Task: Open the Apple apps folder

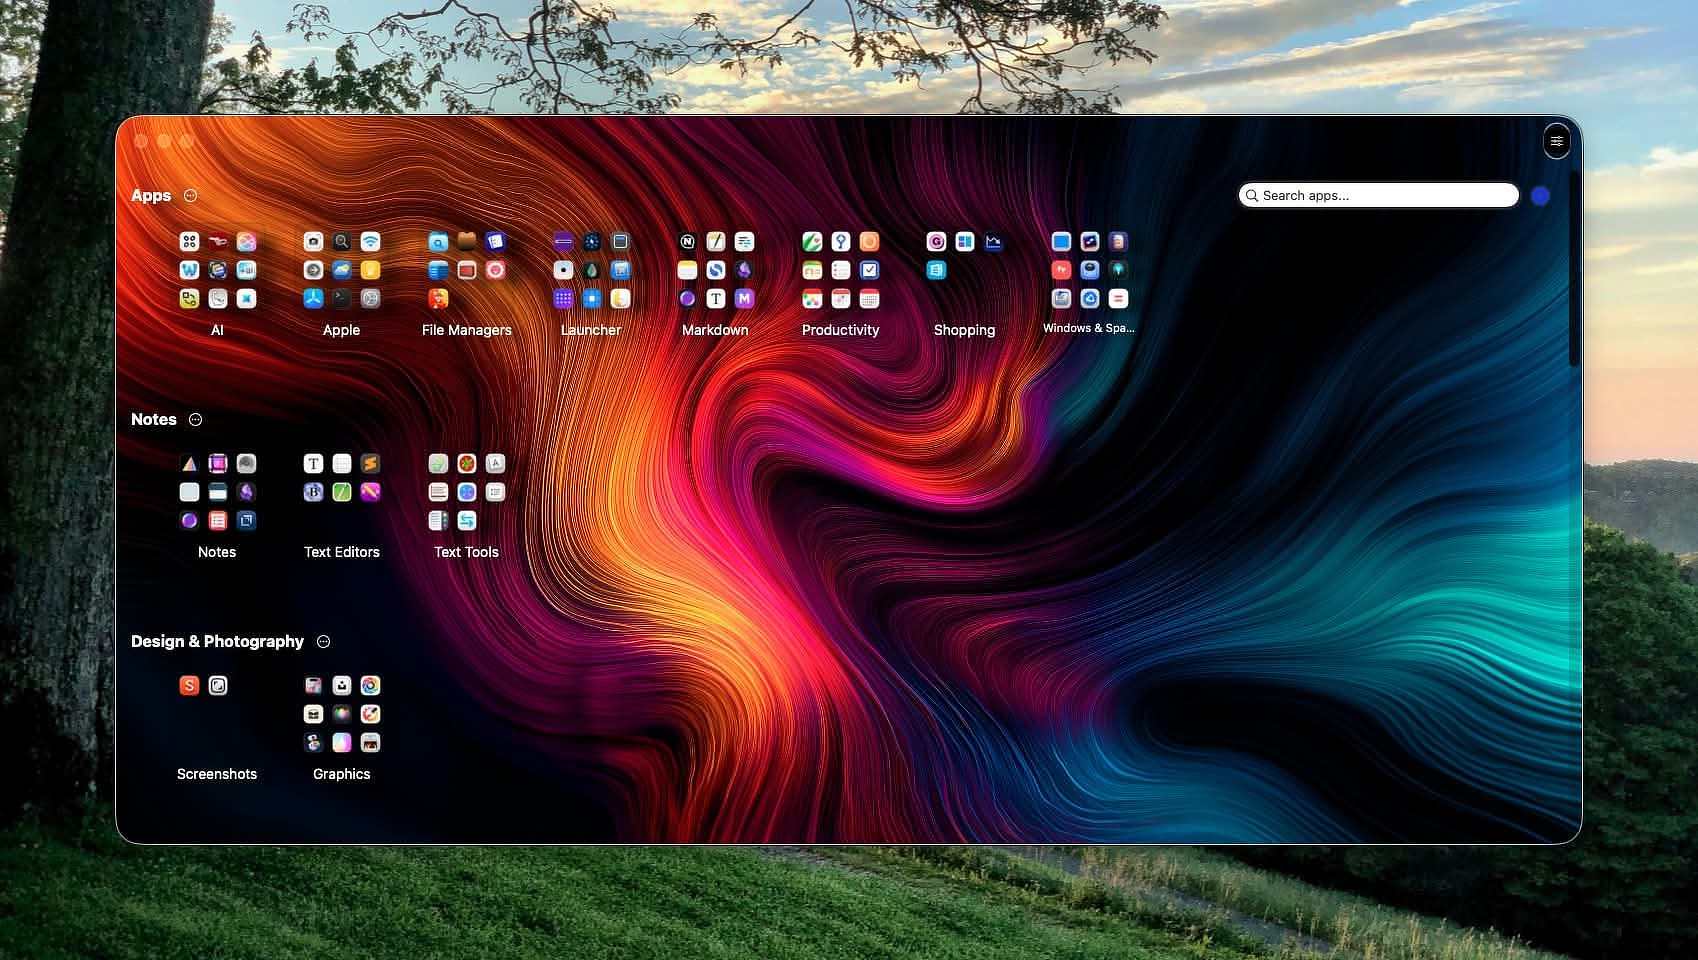Action: [x=341, y=271]
